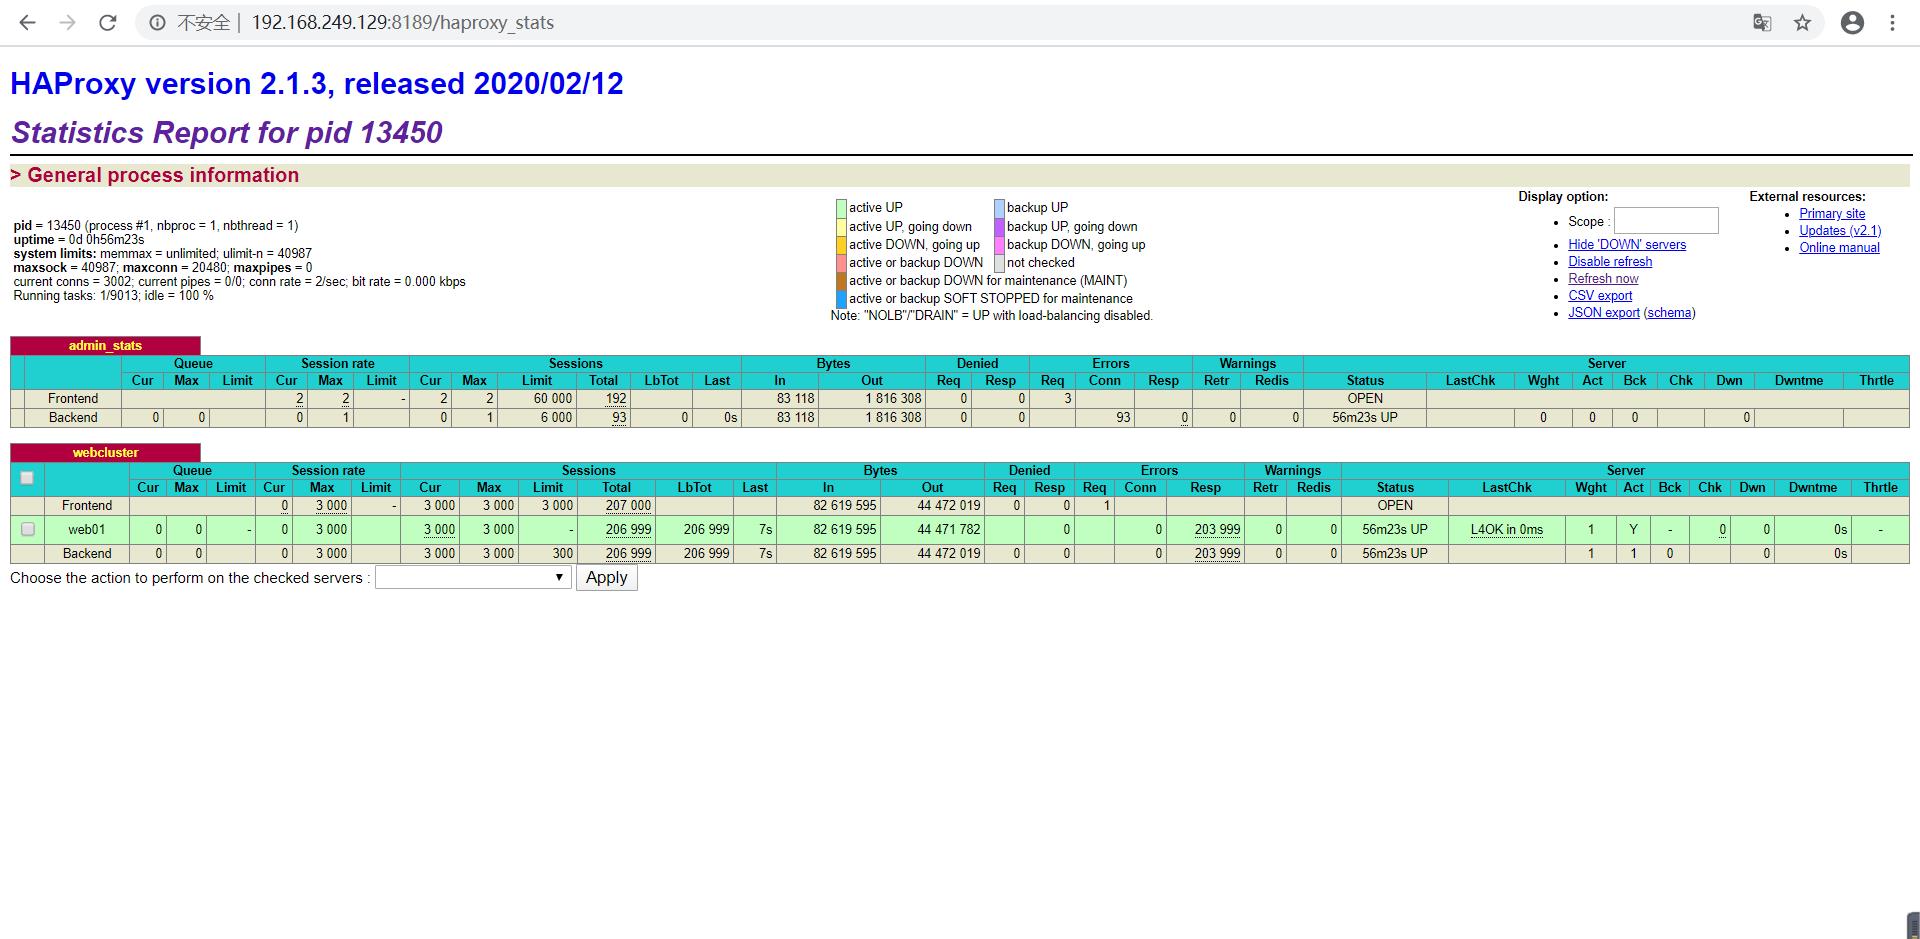The height and width of the screenshot is (939, 1920).
Task: Open the translate page icon
Action: pyautogui.click(x=1762, y=23)
